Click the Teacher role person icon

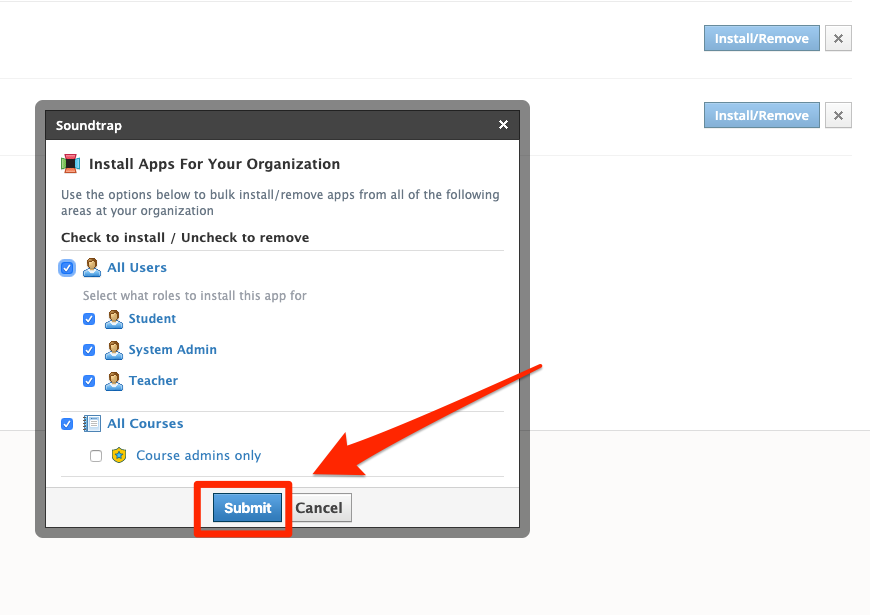[114, 381]
